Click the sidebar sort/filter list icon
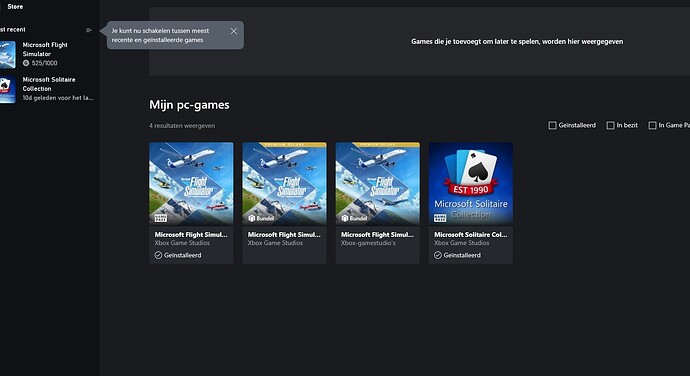This screenshot has height=376, width=690. [89, 30]
